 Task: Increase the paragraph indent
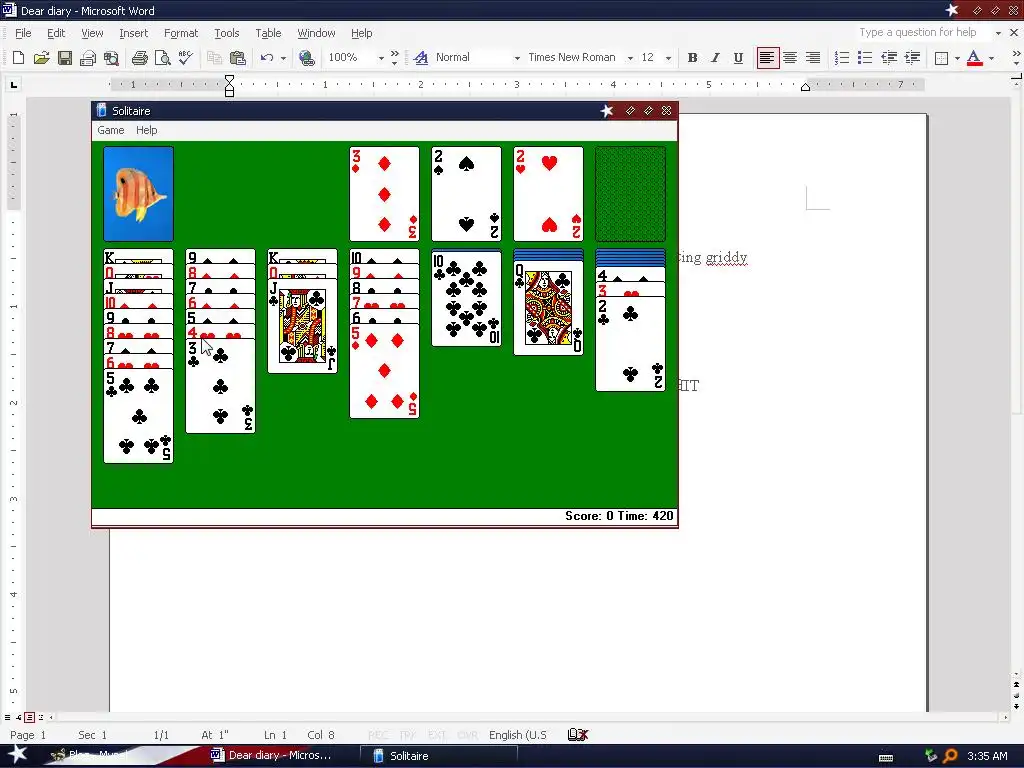click(x=912, y=57)
